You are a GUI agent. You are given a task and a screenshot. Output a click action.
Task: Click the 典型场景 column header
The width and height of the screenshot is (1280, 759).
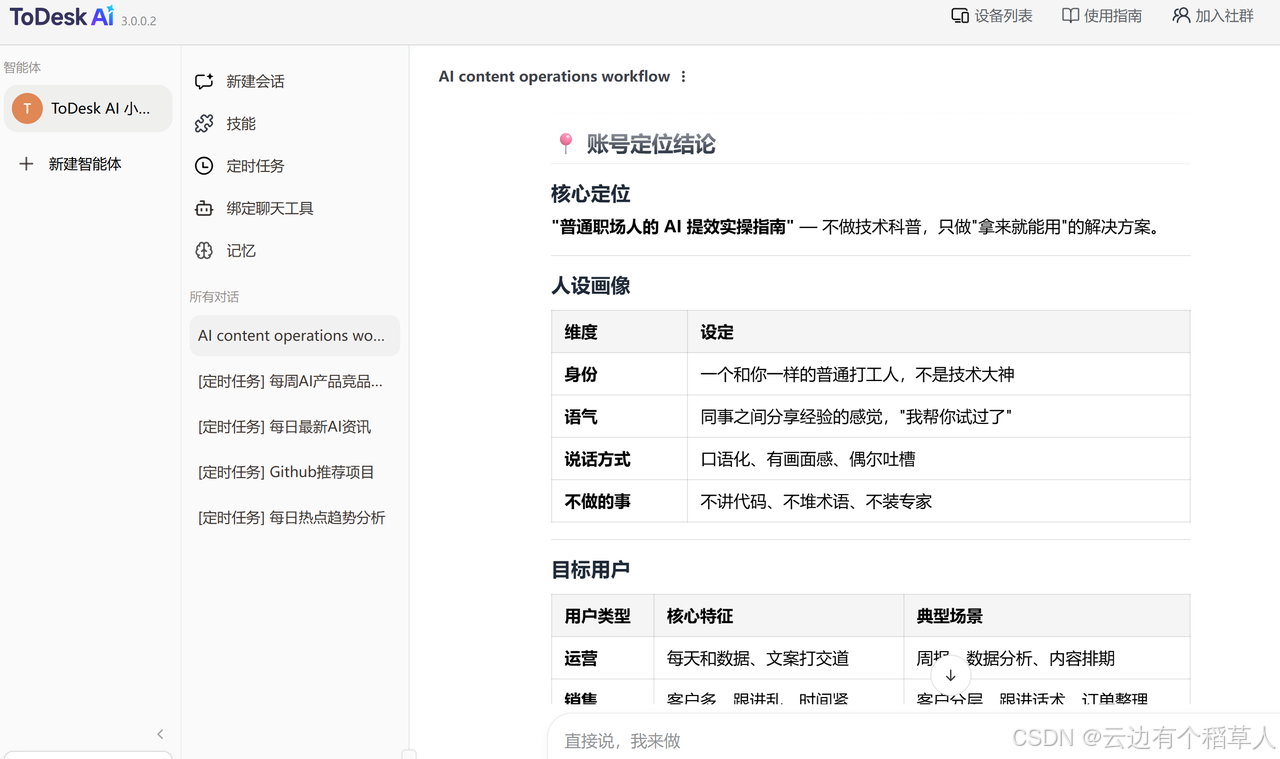pos(1047,616)
